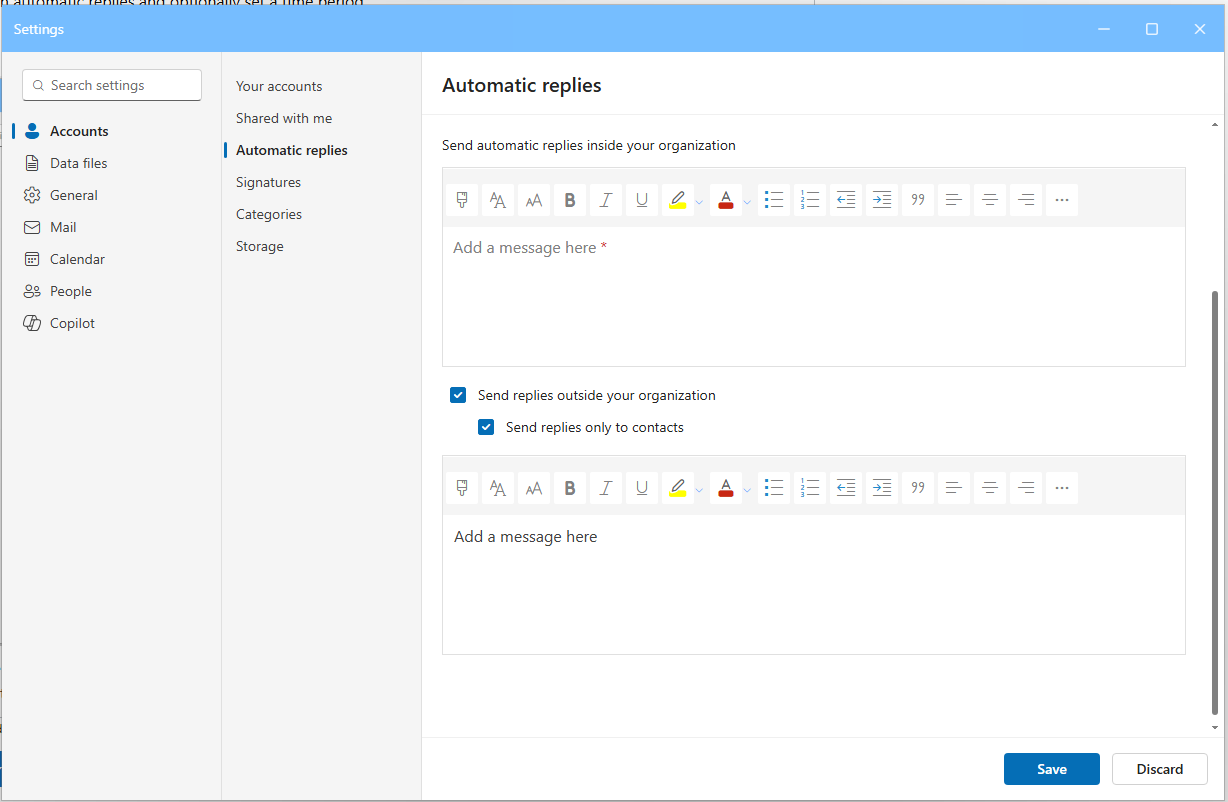Open font color dropdown in the inside-organization toolbar
The image size is (1228, 802).
tap(747, 201)
